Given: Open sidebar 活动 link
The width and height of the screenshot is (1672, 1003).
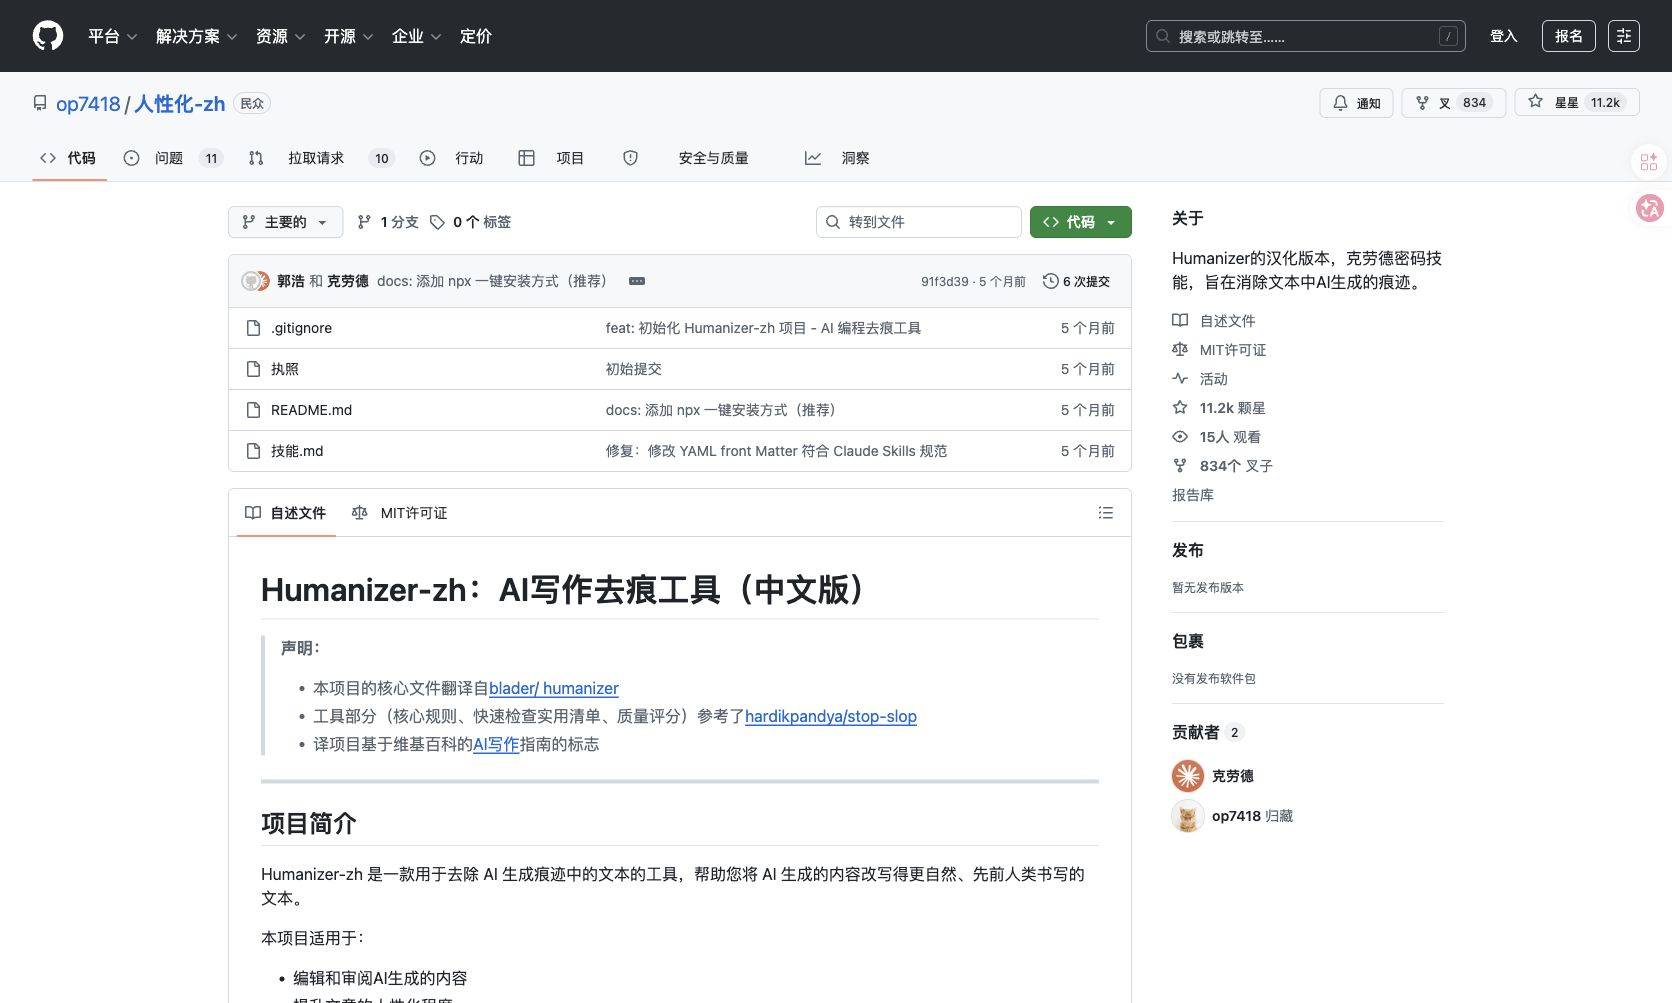Looking at the screenshot, I should tap(1200, 379).
